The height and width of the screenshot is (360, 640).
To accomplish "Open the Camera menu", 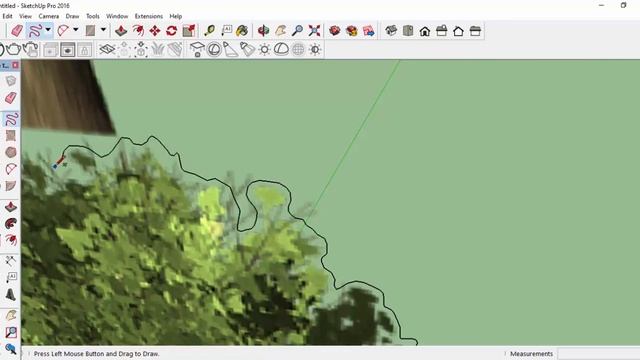I will [49, 16].
